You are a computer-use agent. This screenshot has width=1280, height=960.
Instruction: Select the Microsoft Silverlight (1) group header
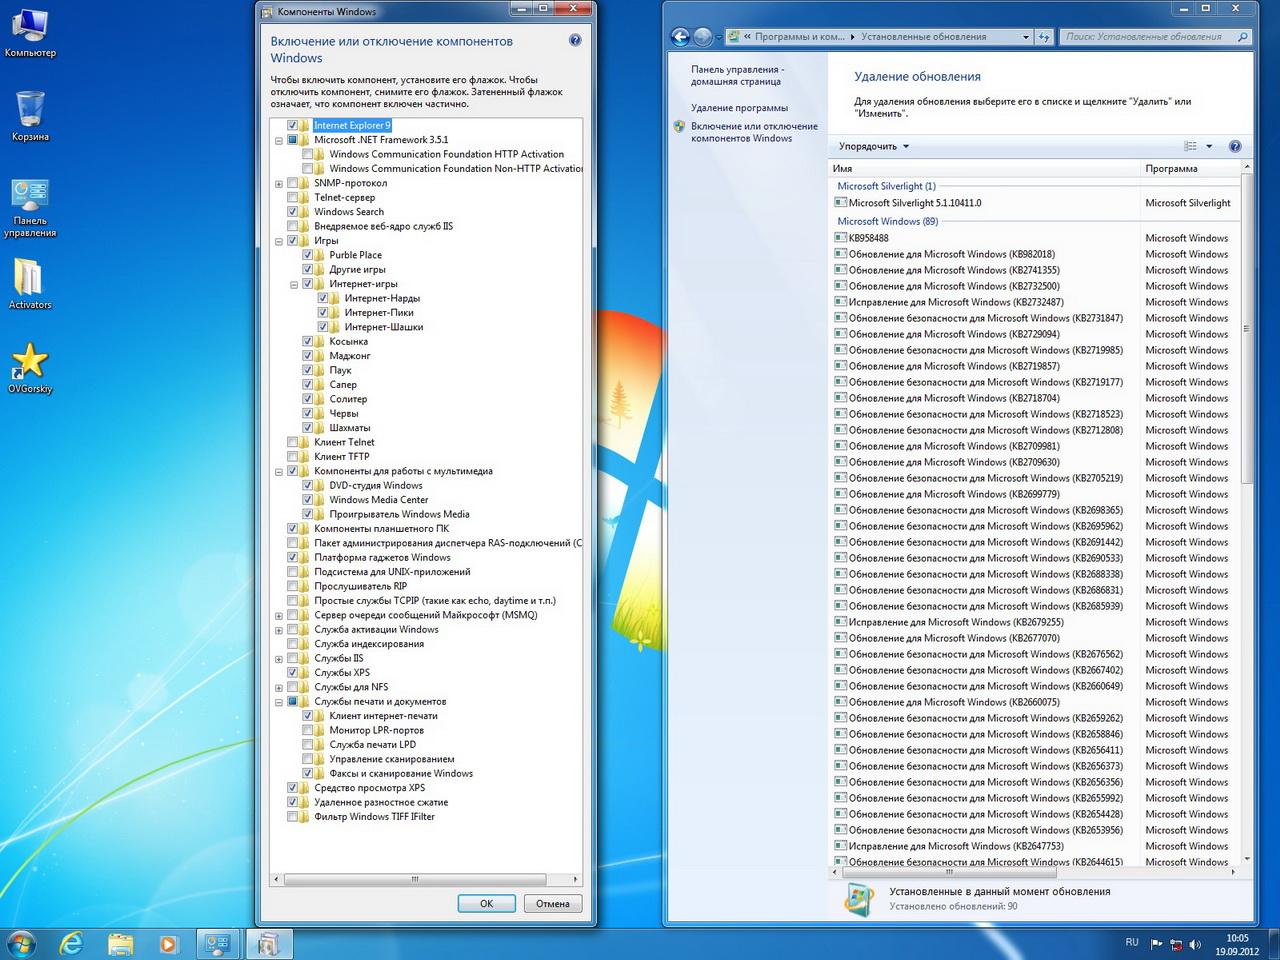886,186
